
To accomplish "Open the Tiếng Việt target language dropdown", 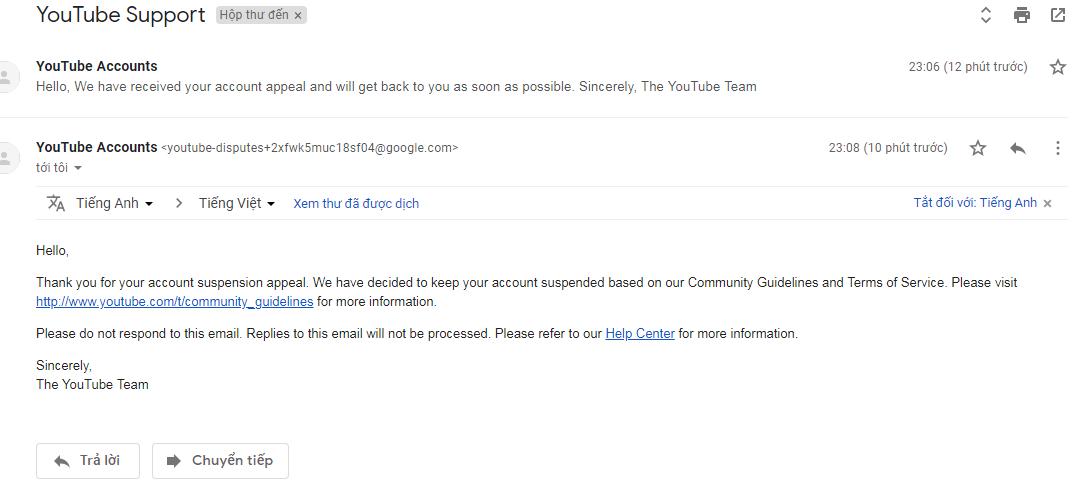I will tap(237, 203).
